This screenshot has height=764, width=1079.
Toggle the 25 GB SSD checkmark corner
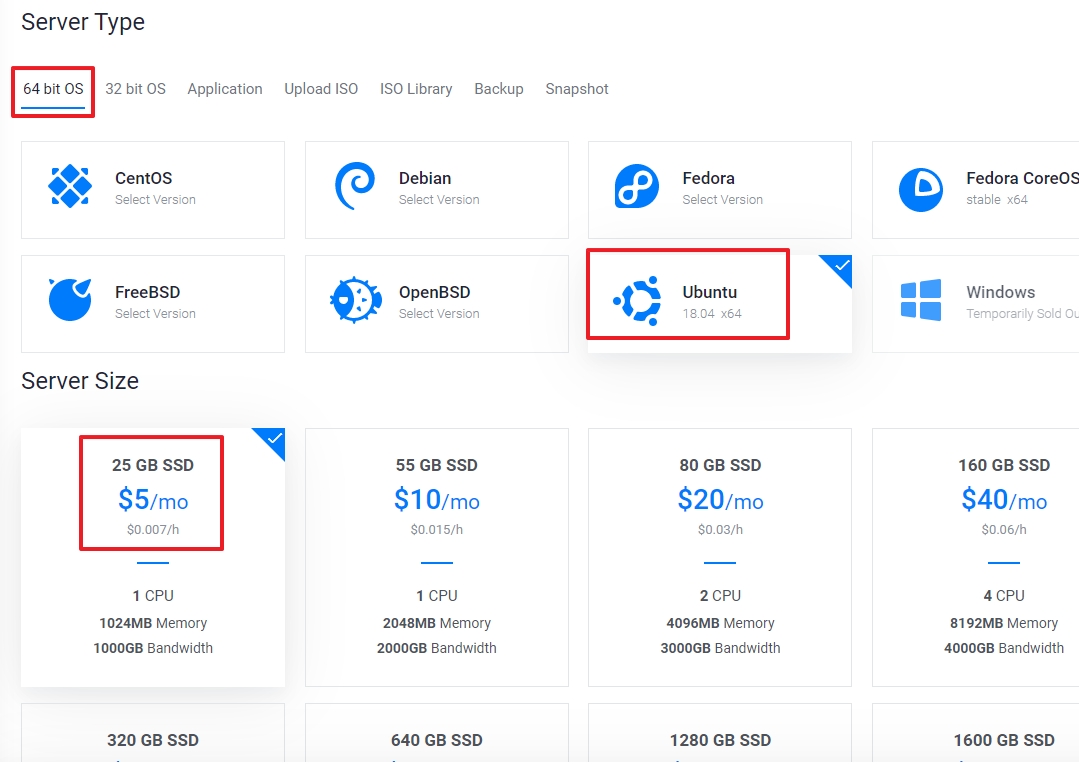pos(273,440)
